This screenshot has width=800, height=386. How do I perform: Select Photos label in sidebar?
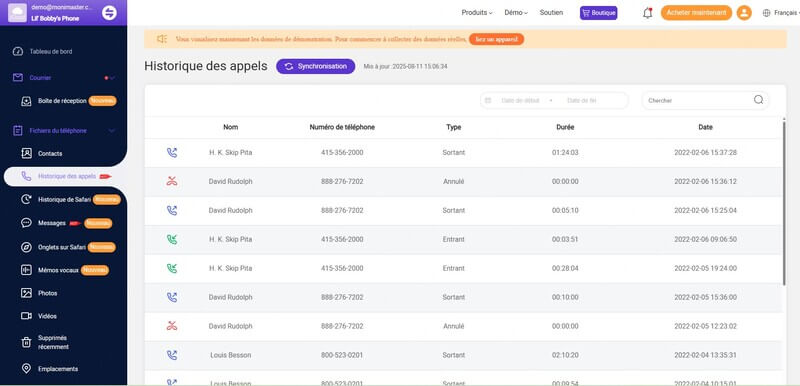tap(47, 294)
